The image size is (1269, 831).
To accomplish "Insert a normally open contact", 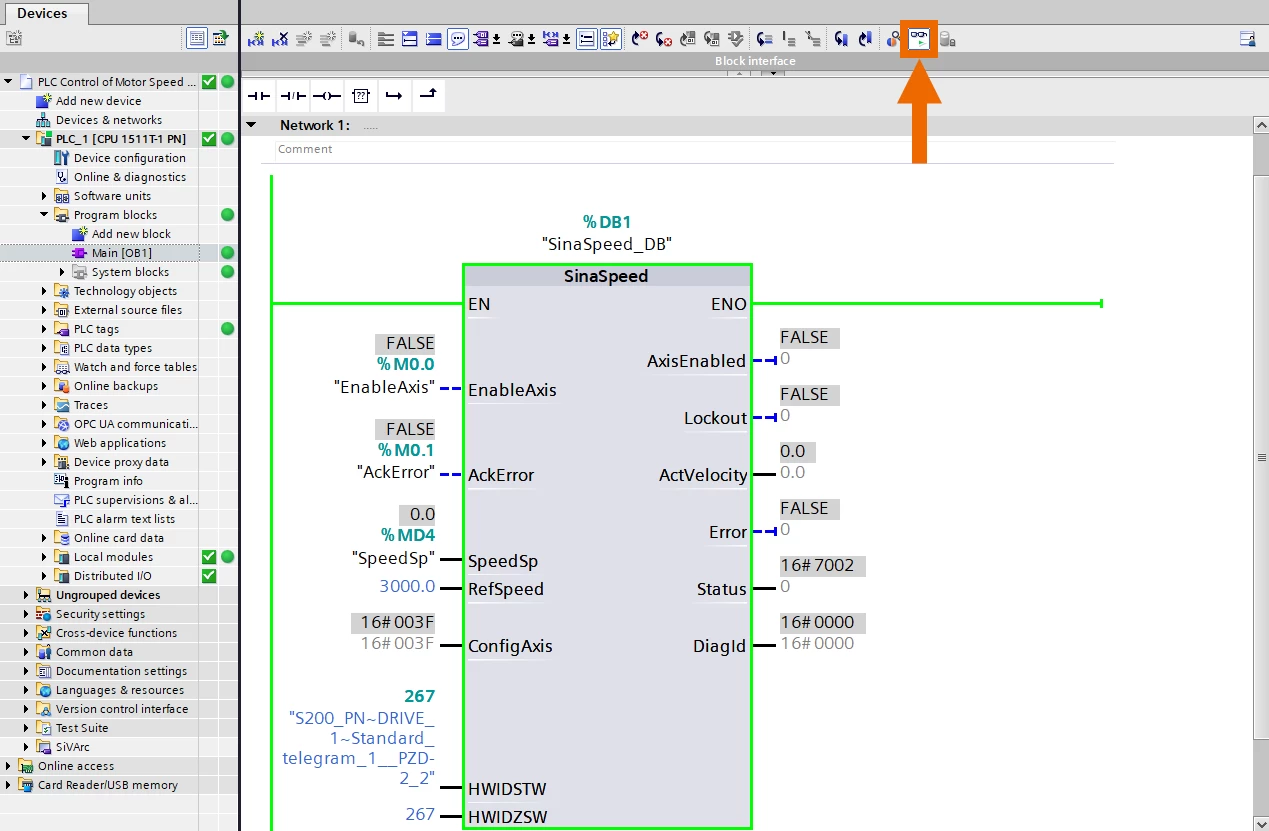I will (x=260, y=96).
